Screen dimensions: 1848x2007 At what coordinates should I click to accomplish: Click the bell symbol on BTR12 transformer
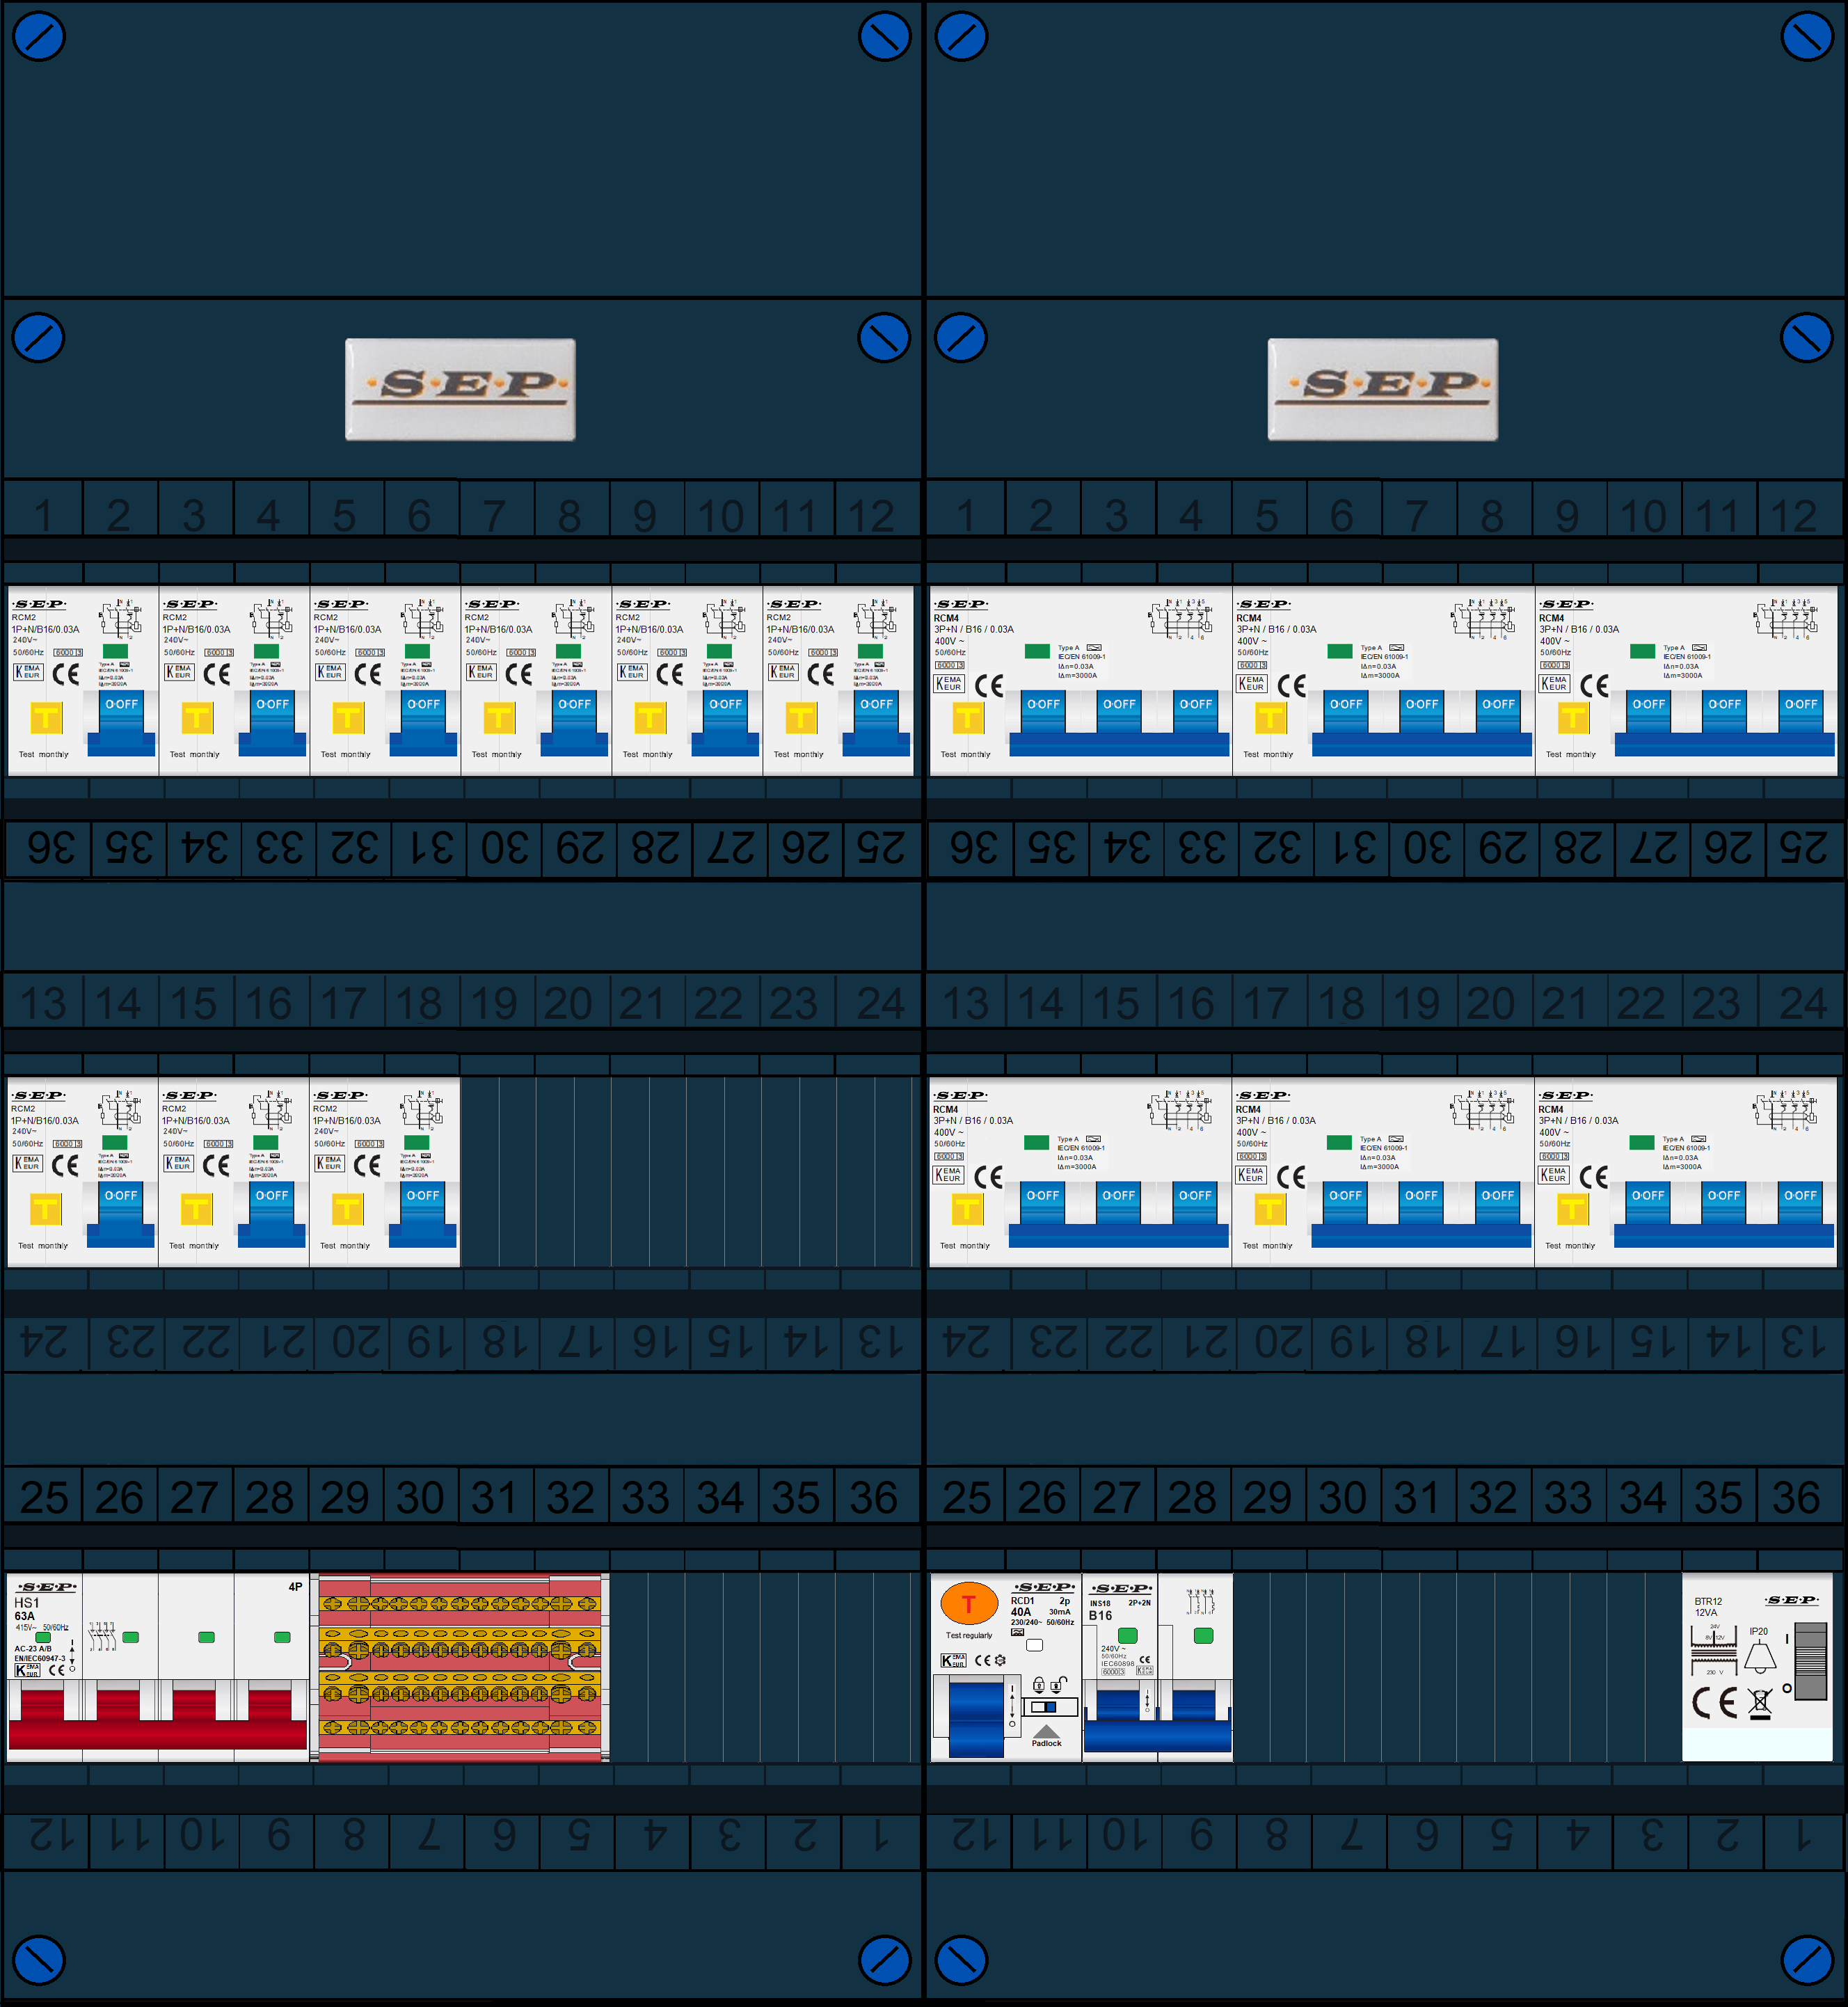1760,1657
